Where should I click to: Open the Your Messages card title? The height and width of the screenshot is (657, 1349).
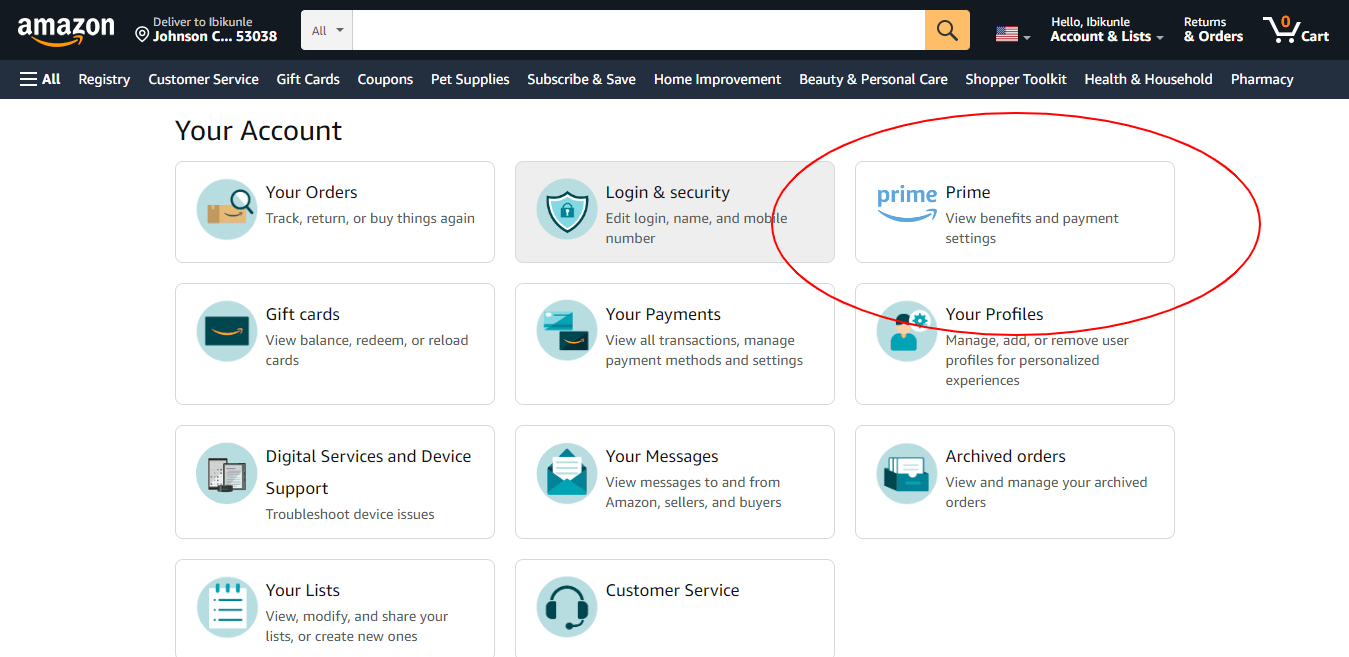click(662, 456)
